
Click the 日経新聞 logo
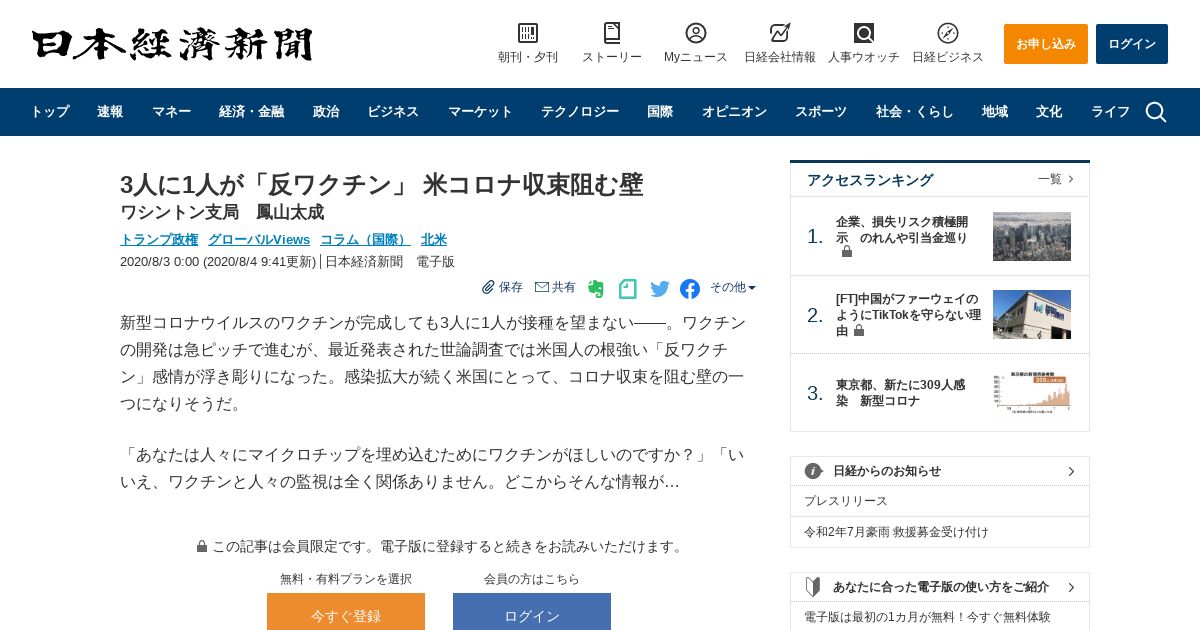(172, 44)
